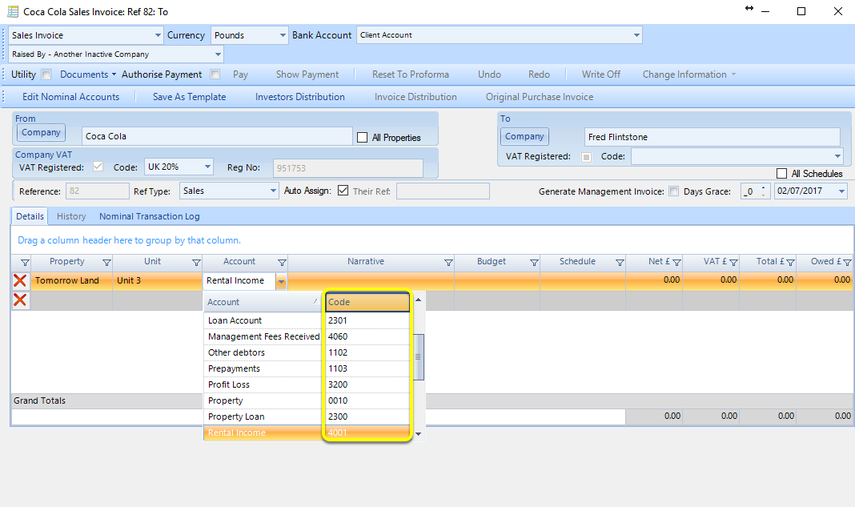Viewport: 855px width, 507px height.
Task: Open the VAT £ column filter icon
Action: coord(733,263)
